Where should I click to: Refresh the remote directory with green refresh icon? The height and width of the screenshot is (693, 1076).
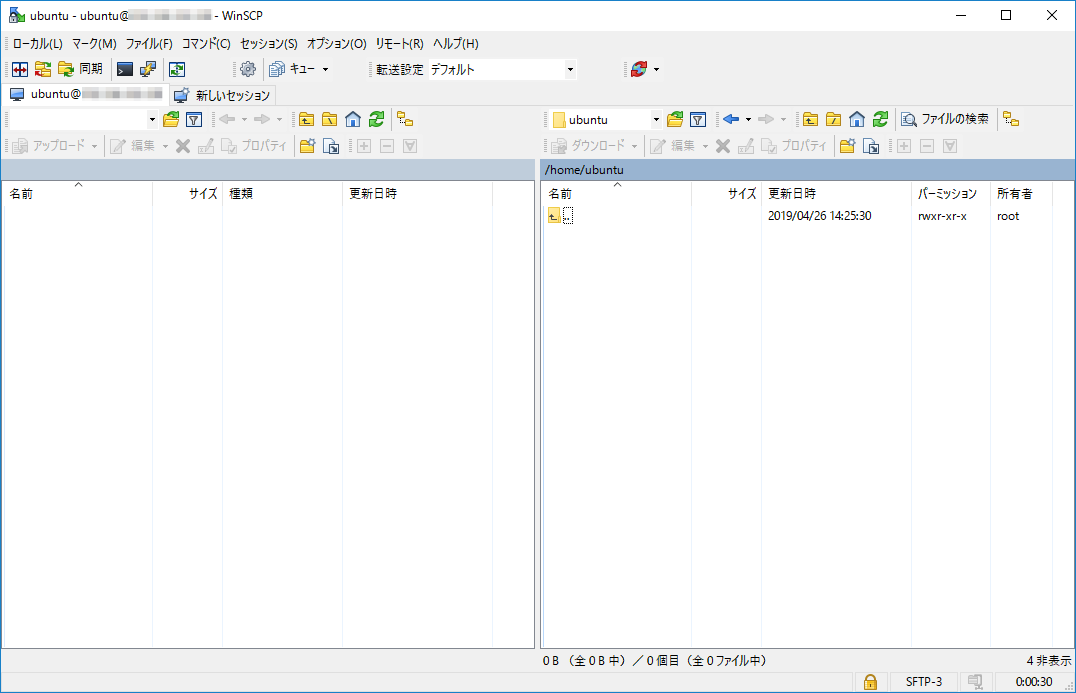(x=880, y=119)
